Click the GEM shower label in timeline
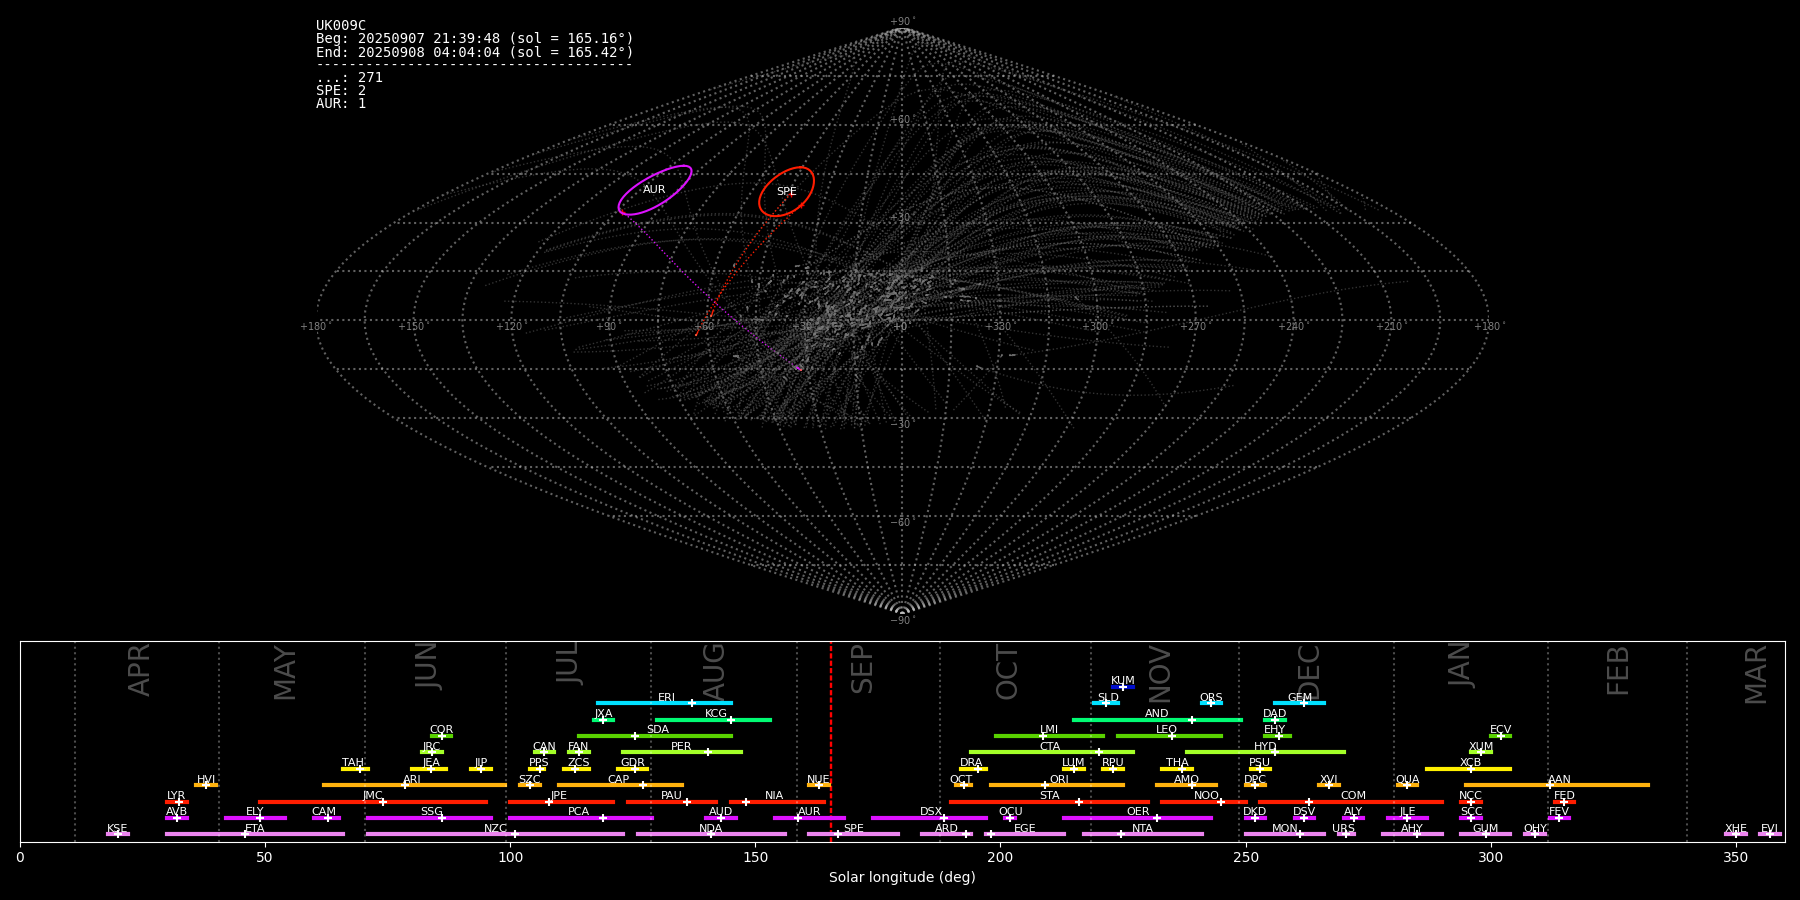The height and width of the screenshot is (900, 1800). pos(1300,698)
